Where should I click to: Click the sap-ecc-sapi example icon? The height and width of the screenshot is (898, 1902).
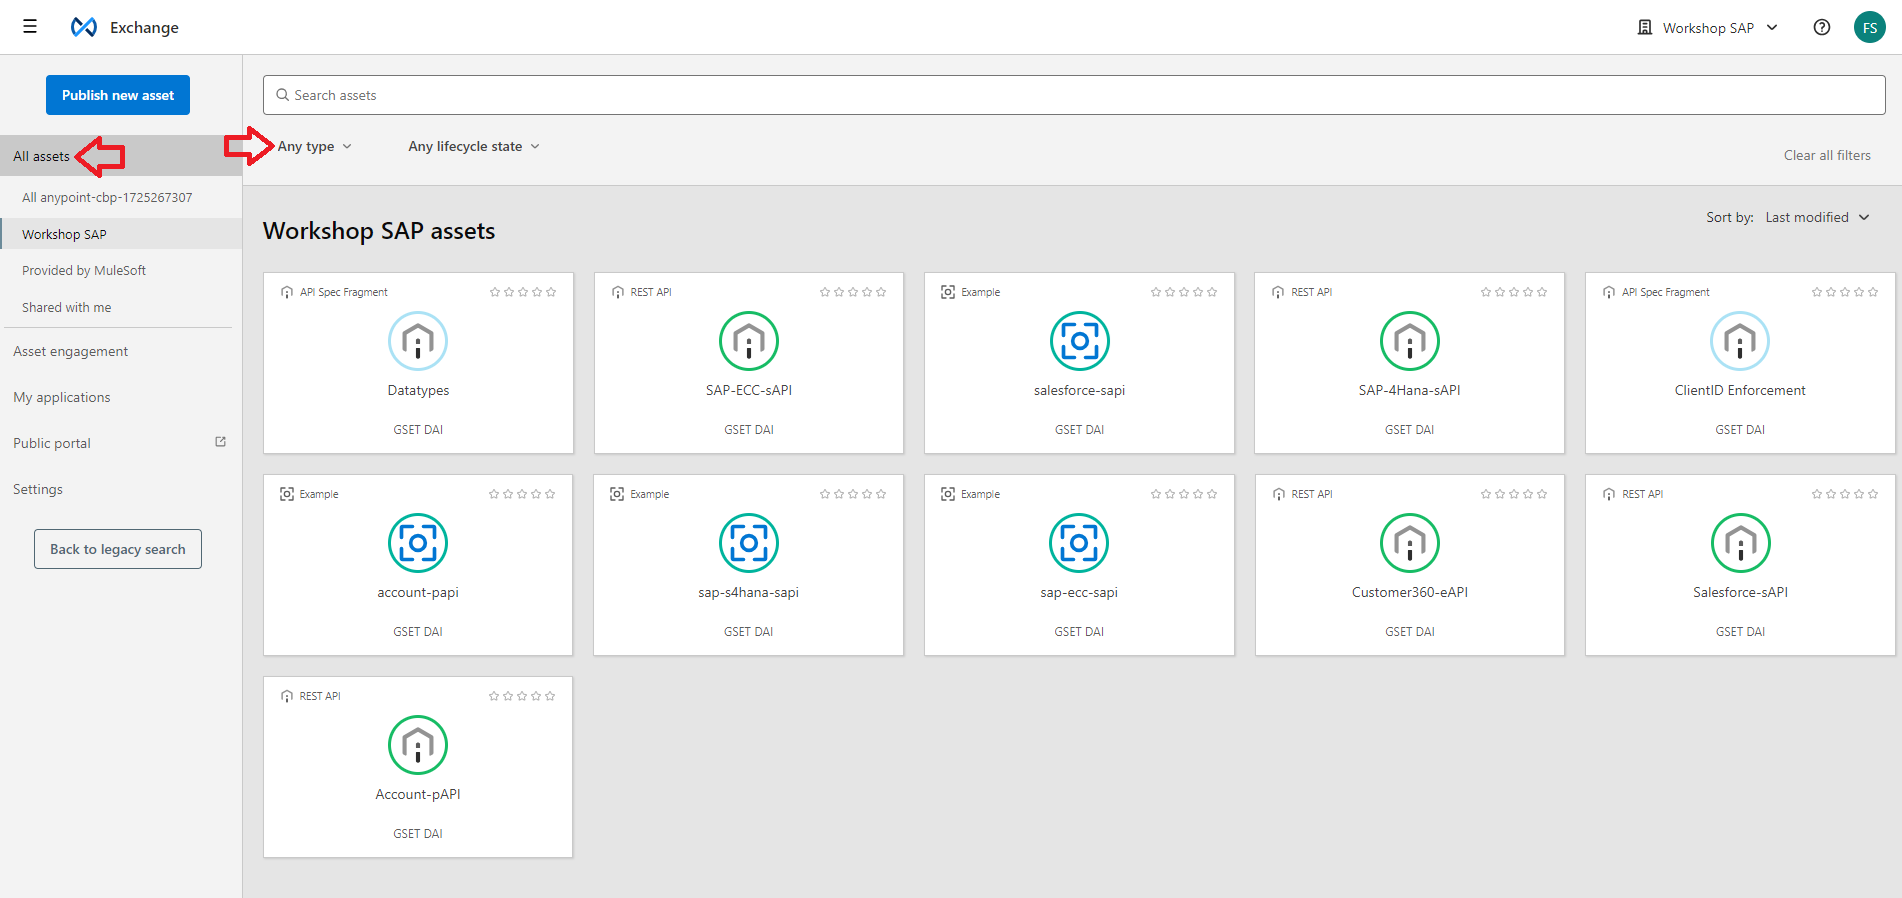[1079, 543]
